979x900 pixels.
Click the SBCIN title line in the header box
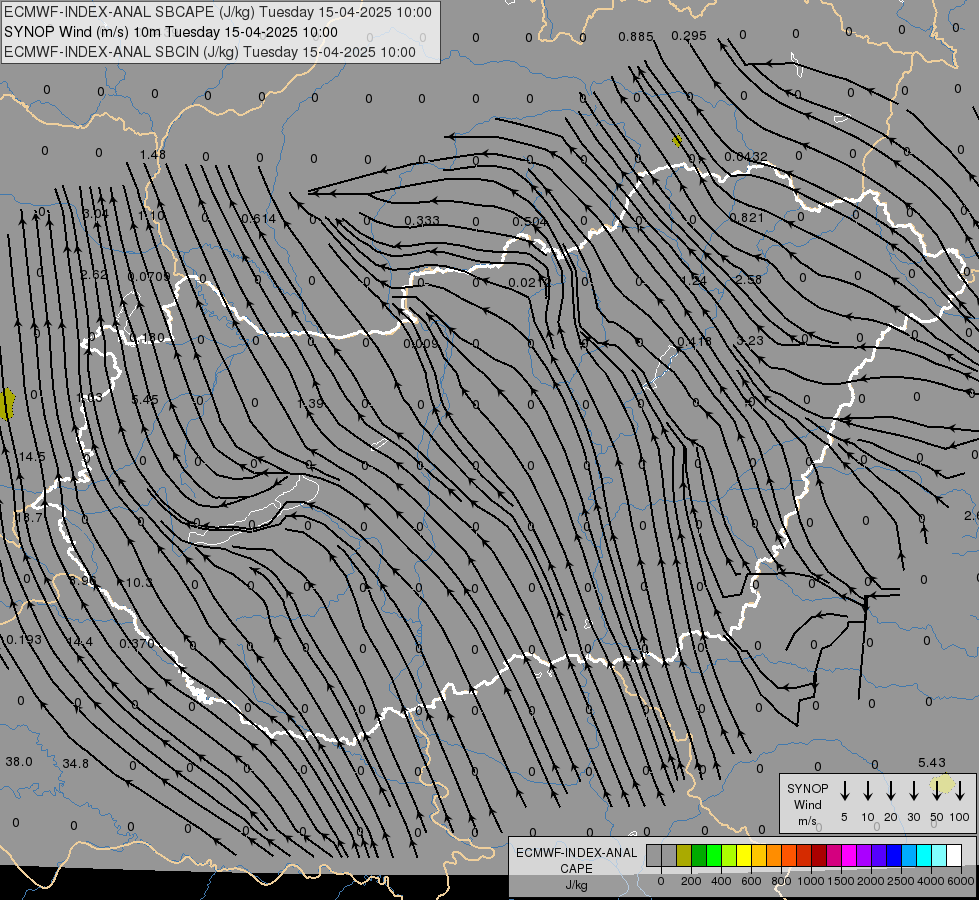pos(210,52)
